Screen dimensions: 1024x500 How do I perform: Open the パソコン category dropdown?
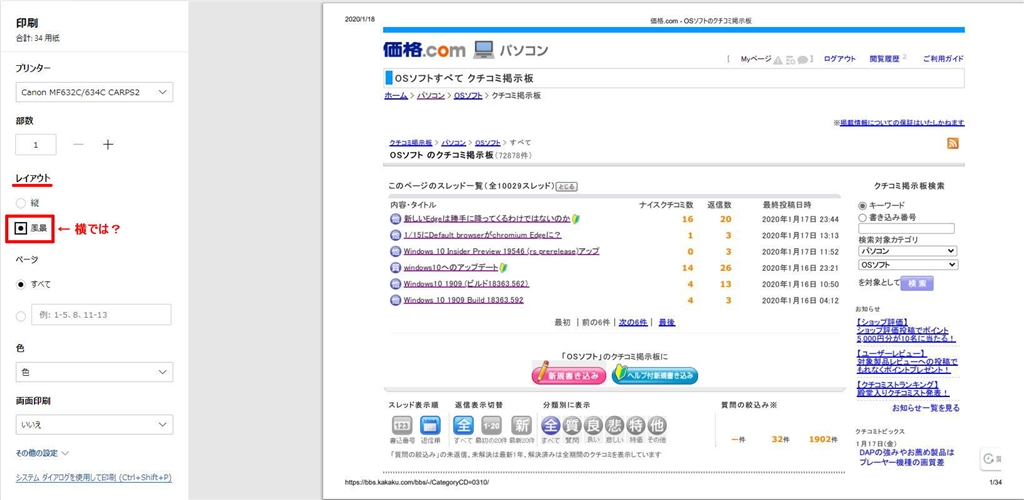[908, 251]
